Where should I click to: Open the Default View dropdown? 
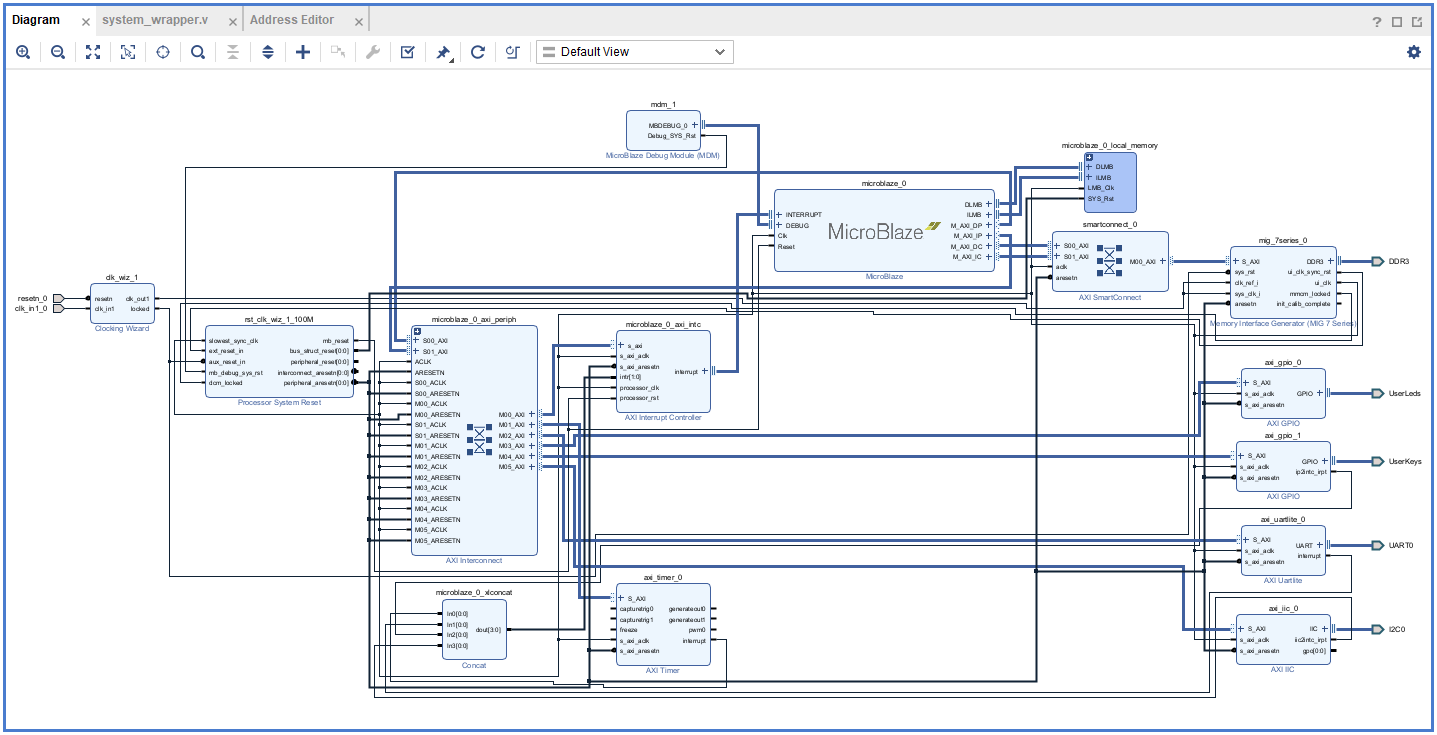click(x=635, y=52)
